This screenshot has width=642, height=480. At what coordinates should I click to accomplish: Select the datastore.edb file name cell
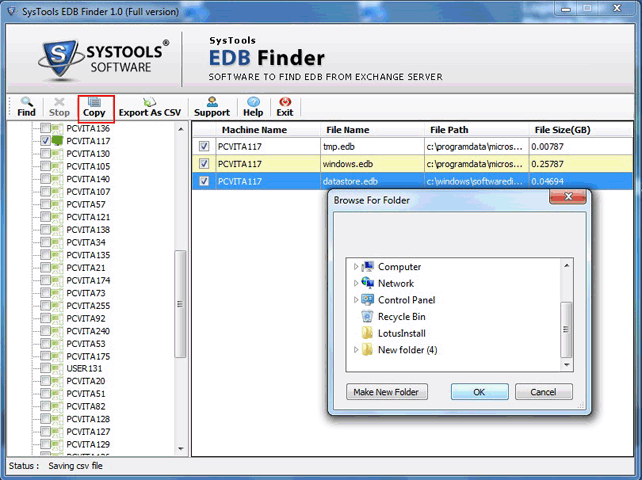pyautogui.click(x=372, y=181)
